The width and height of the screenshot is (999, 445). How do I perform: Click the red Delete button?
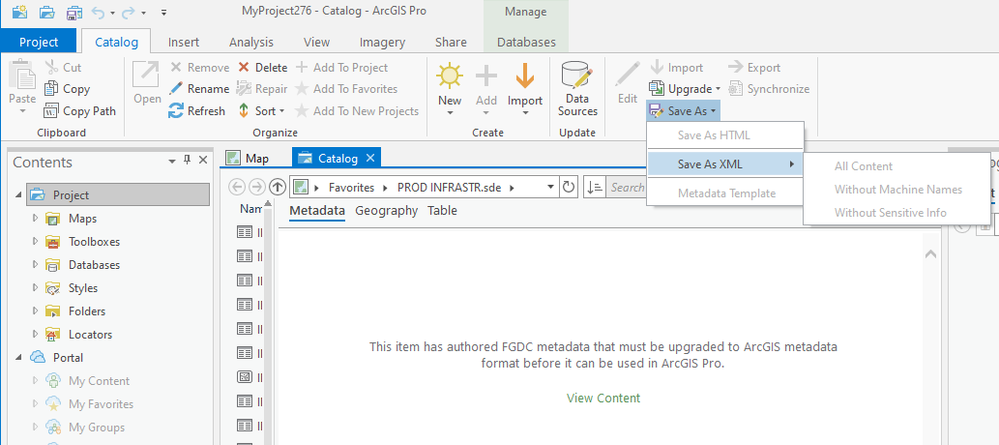pos(262,68)
